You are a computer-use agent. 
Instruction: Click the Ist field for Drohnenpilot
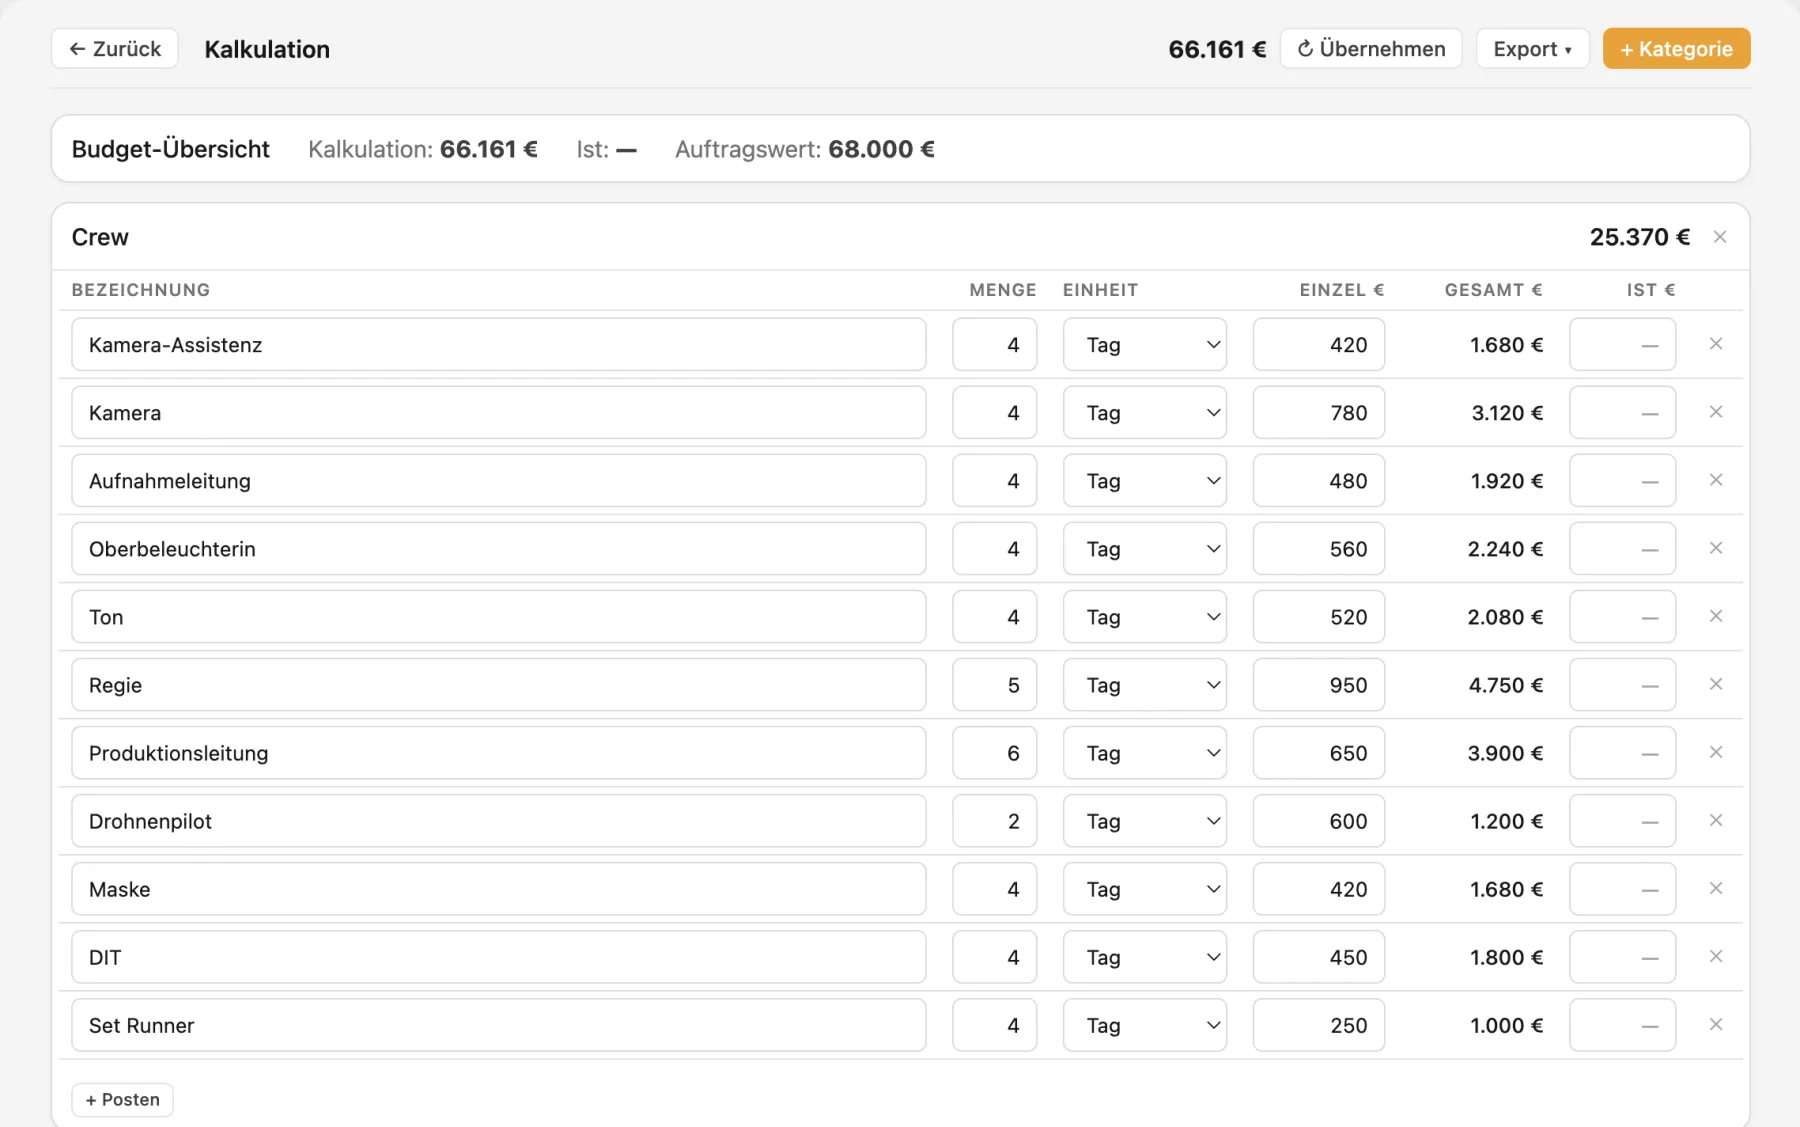[x=1622, y=821]
